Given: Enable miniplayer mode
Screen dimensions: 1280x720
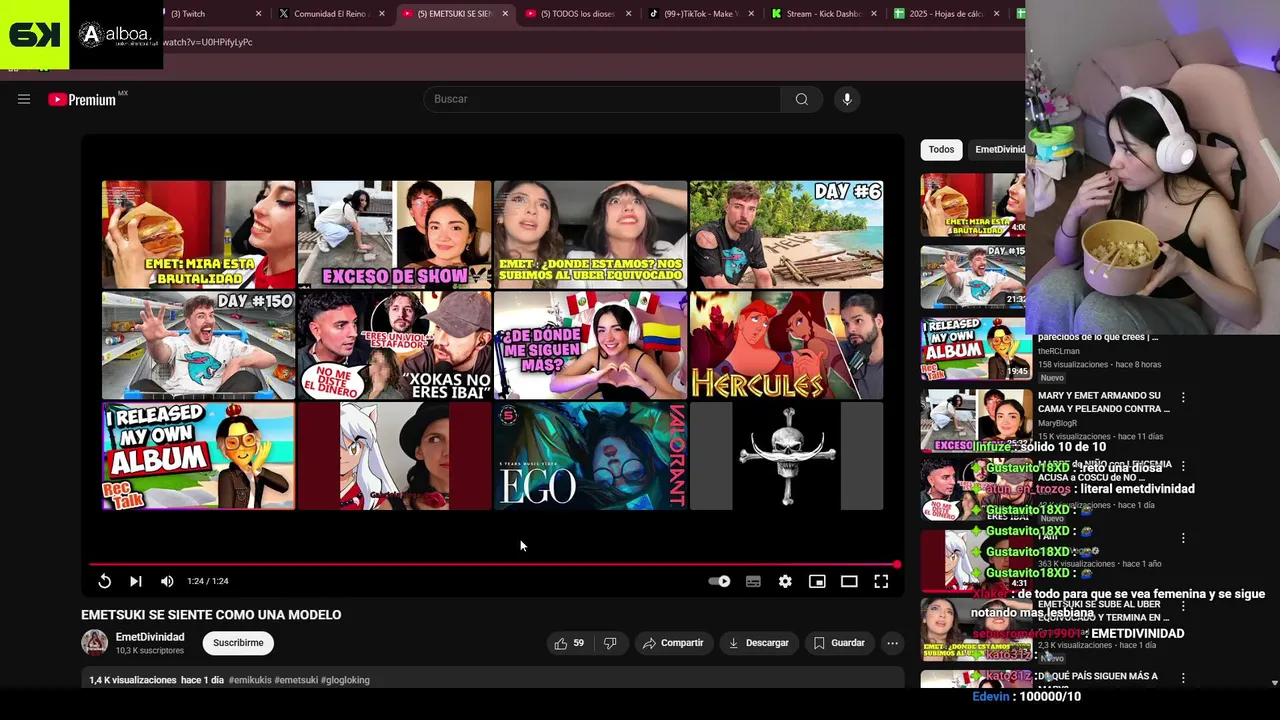Looking at the screenshot, I should [x=817, y=581].
